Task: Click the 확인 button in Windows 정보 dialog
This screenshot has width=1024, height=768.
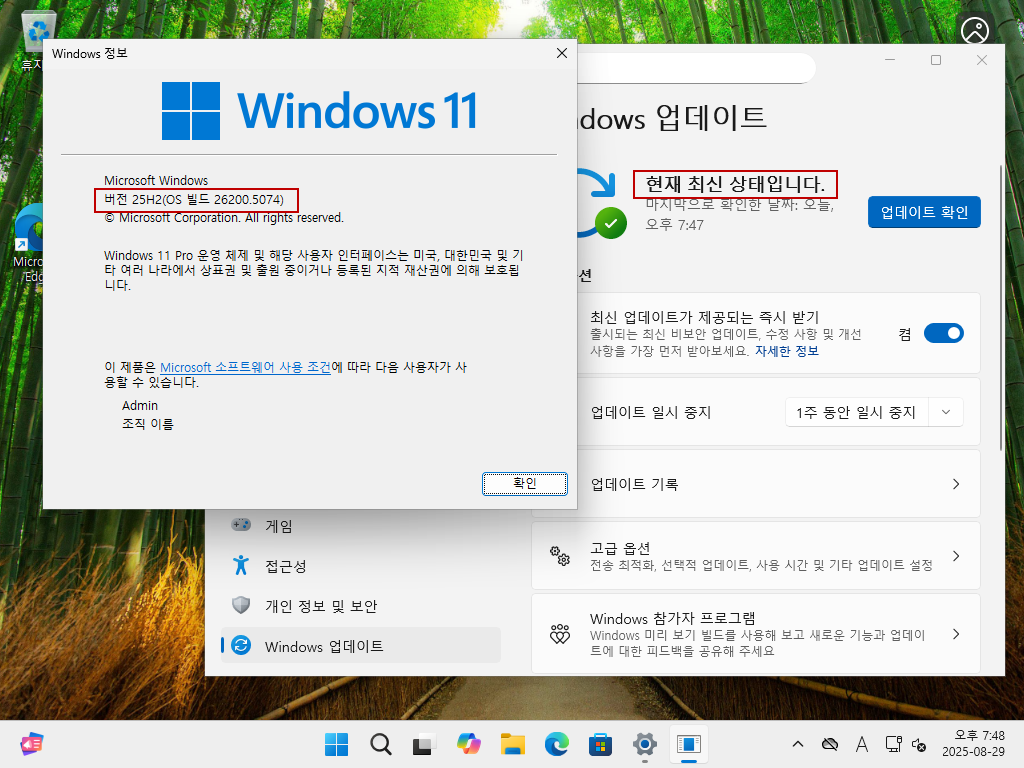Action: (524, 483)
